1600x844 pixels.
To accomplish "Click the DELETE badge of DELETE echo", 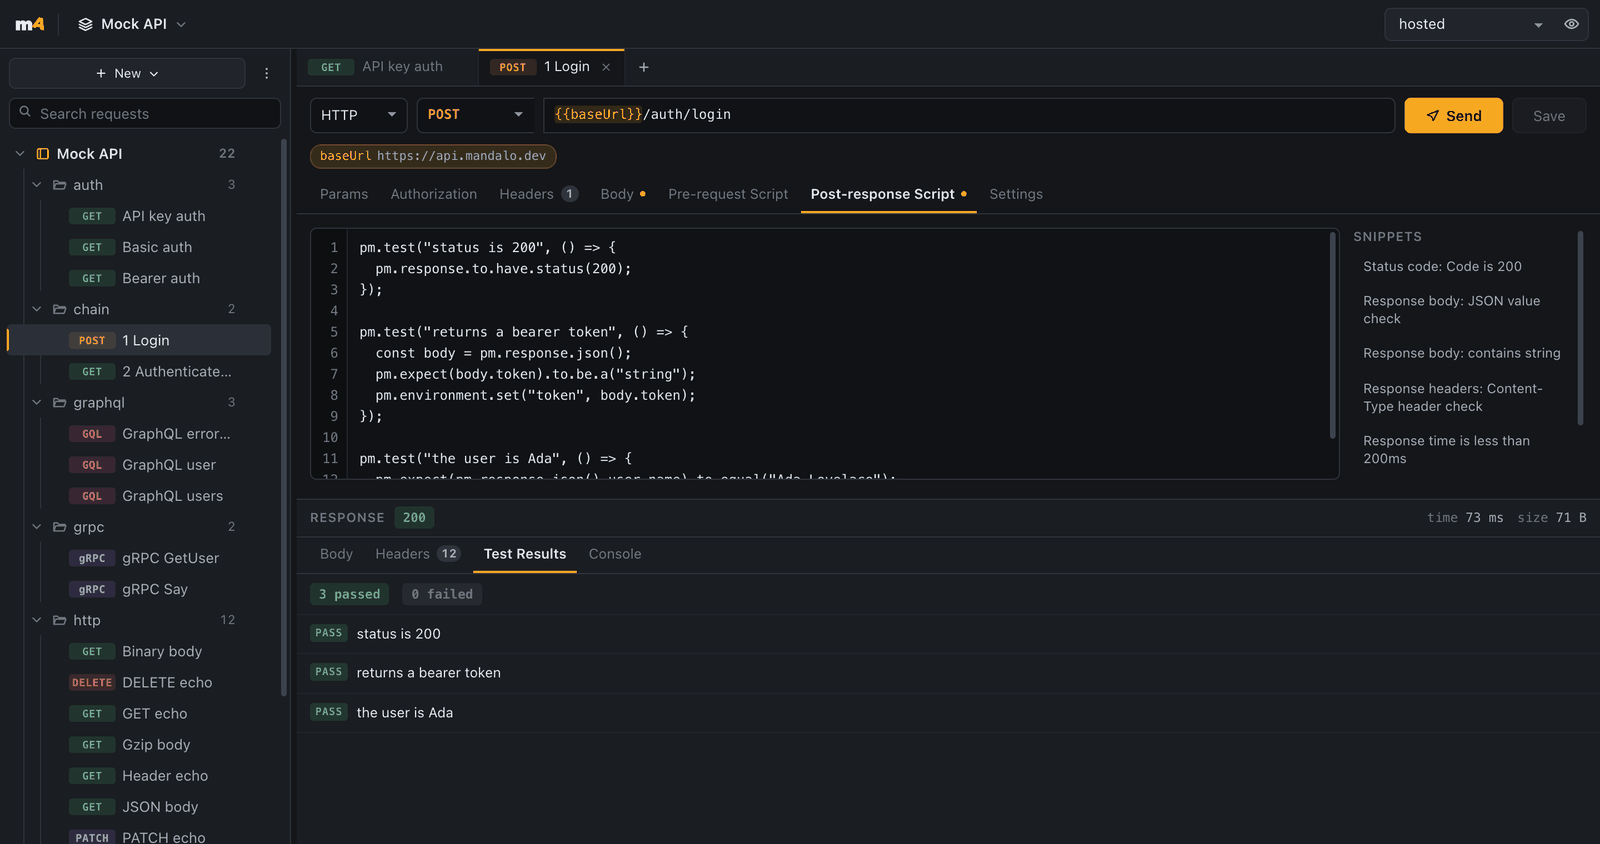I will [92, 682].
